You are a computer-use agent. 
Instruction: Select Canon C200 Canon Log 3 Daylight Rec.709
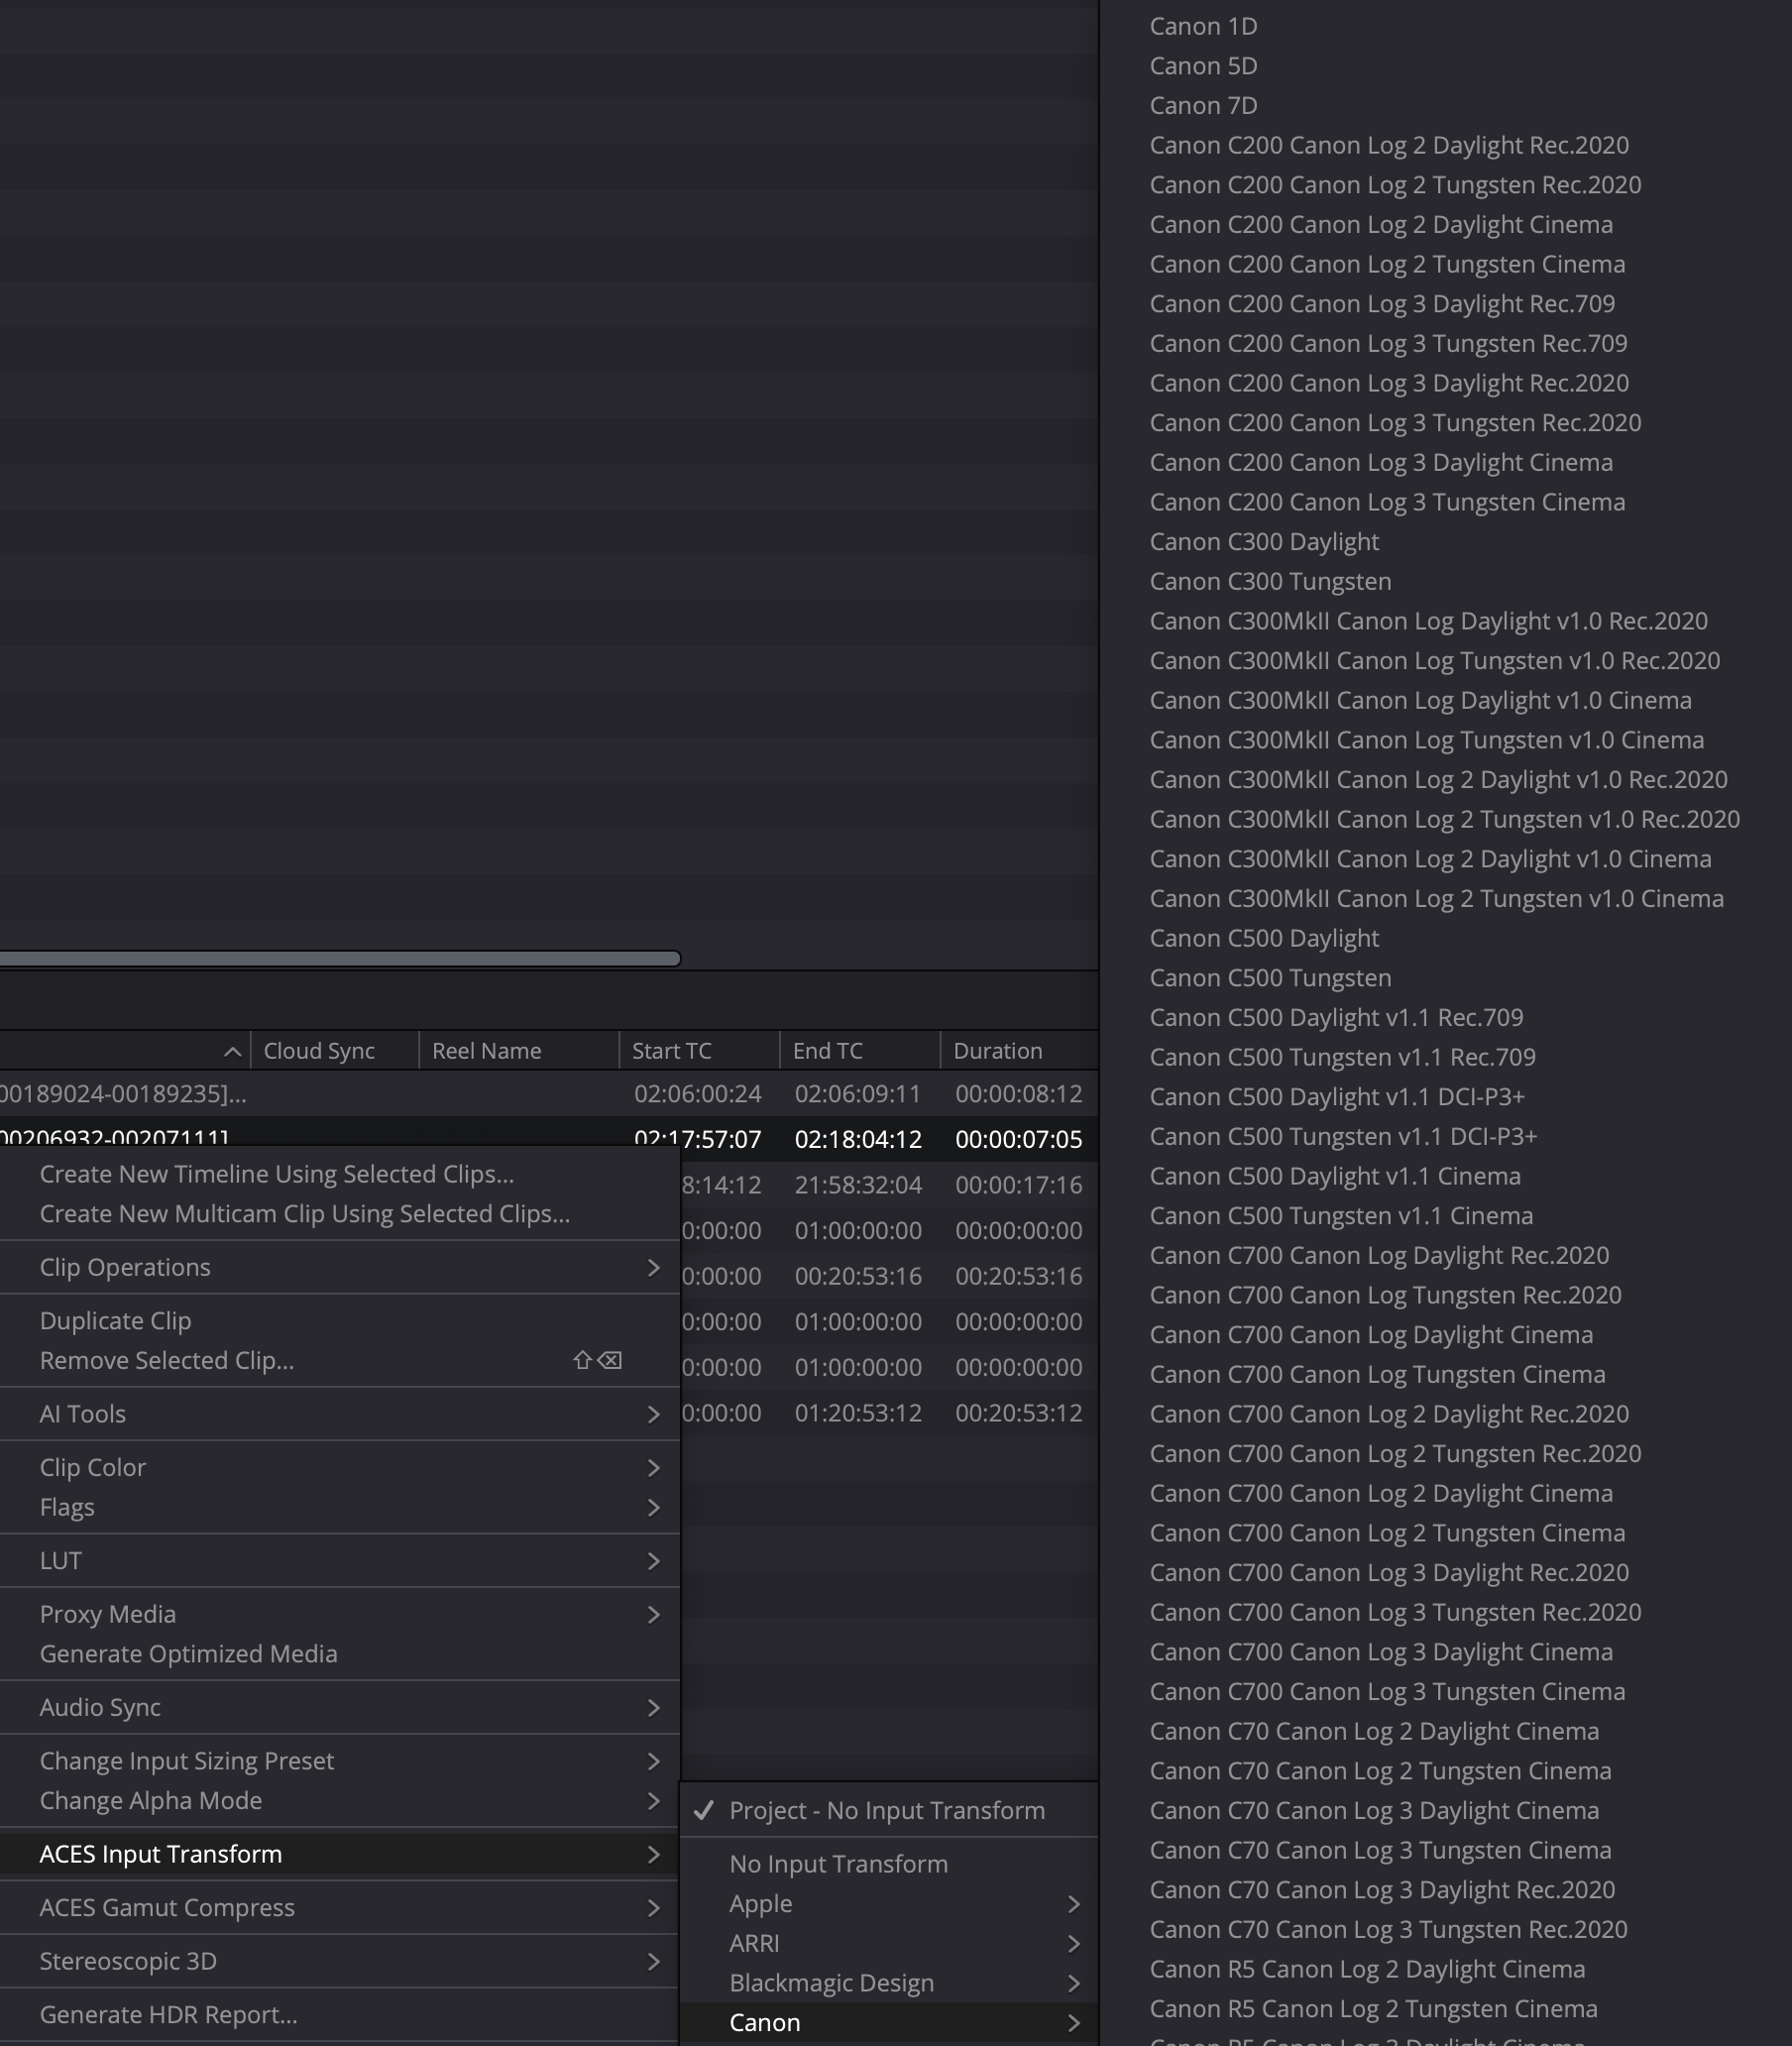click(1382, 303)
